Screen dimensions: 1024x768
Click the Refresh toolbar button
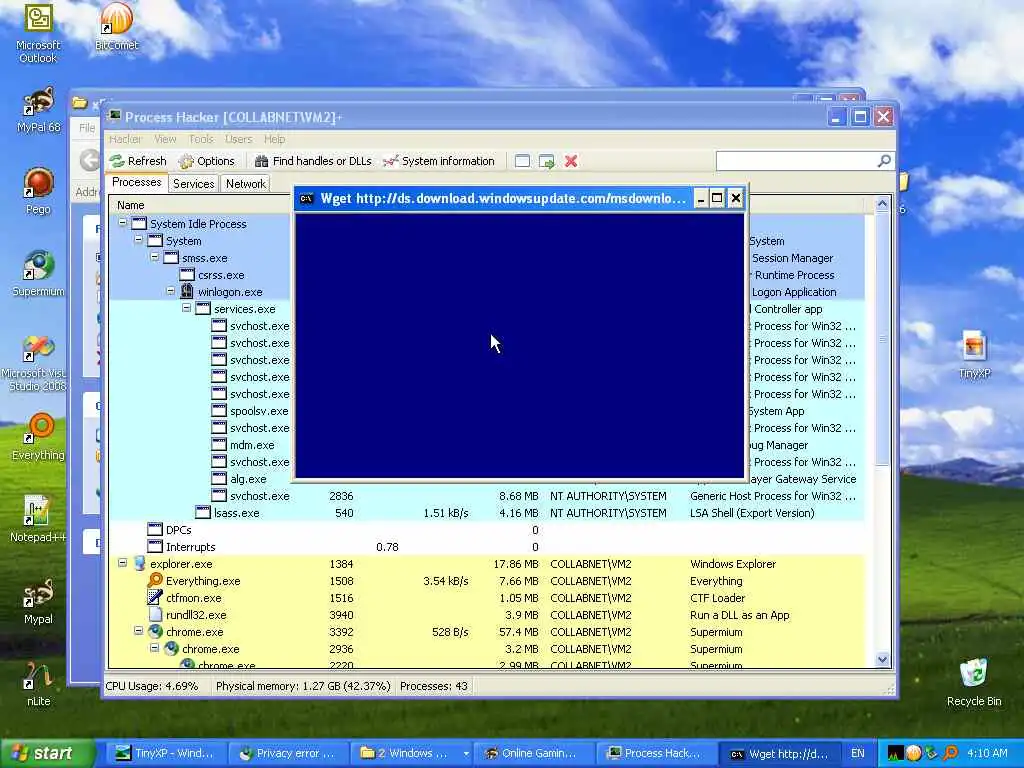pos(138,161)
